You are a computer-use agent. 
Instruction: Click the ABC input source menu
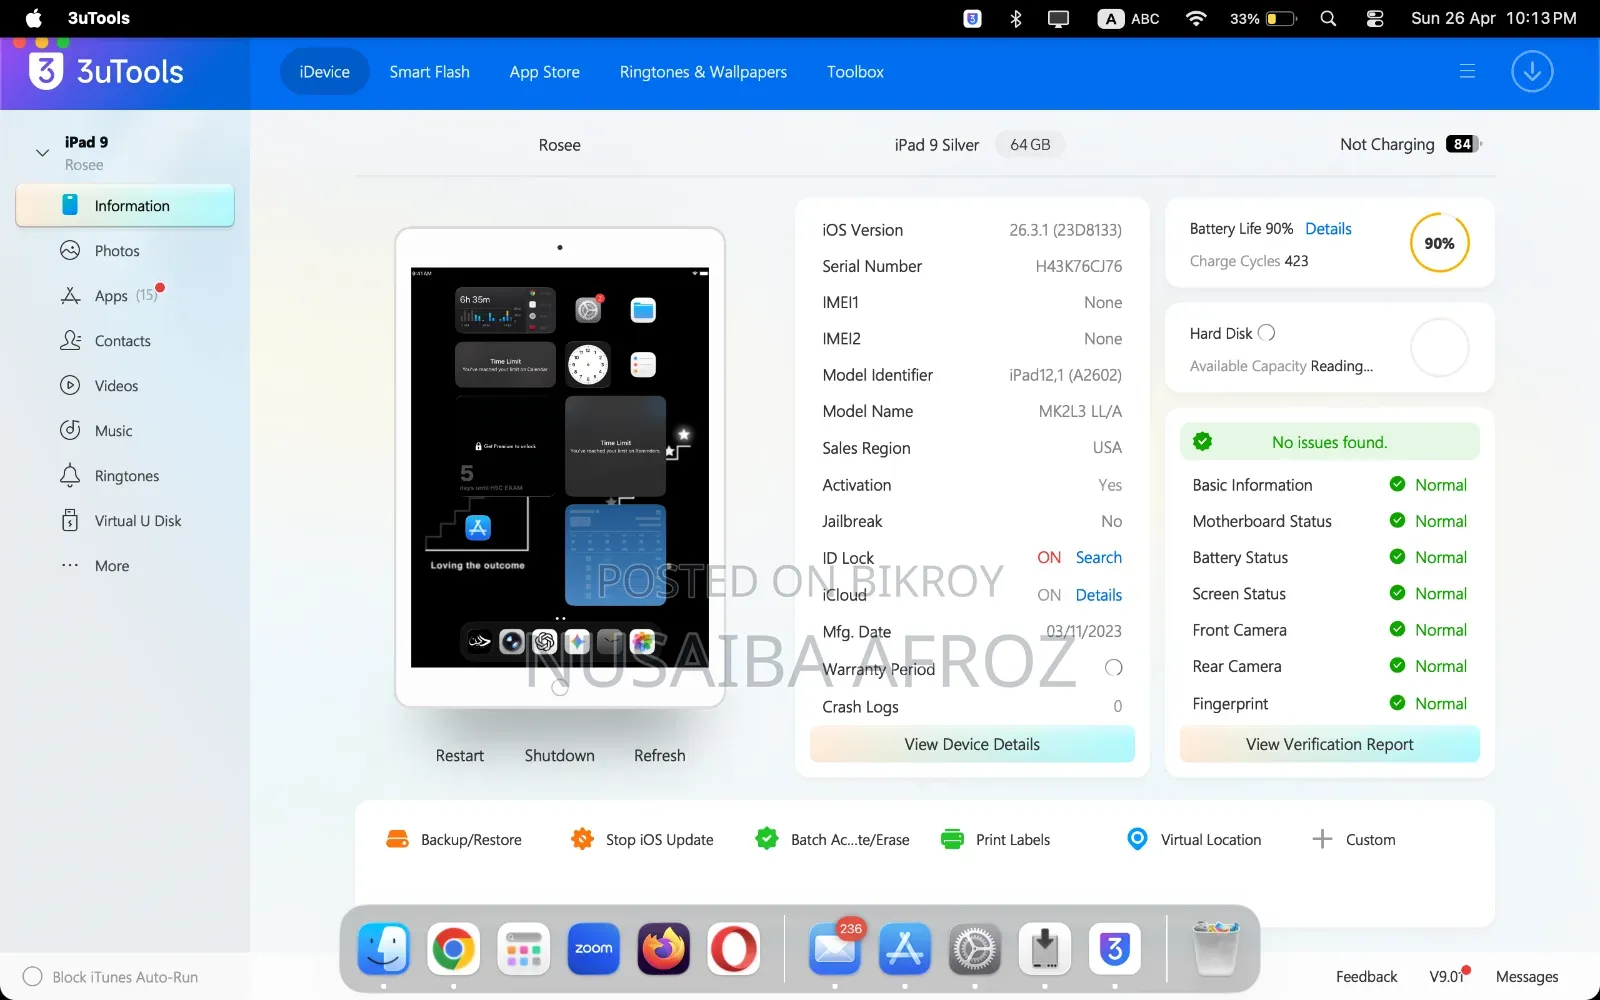pyautogui.click(x=1128, y=18)
